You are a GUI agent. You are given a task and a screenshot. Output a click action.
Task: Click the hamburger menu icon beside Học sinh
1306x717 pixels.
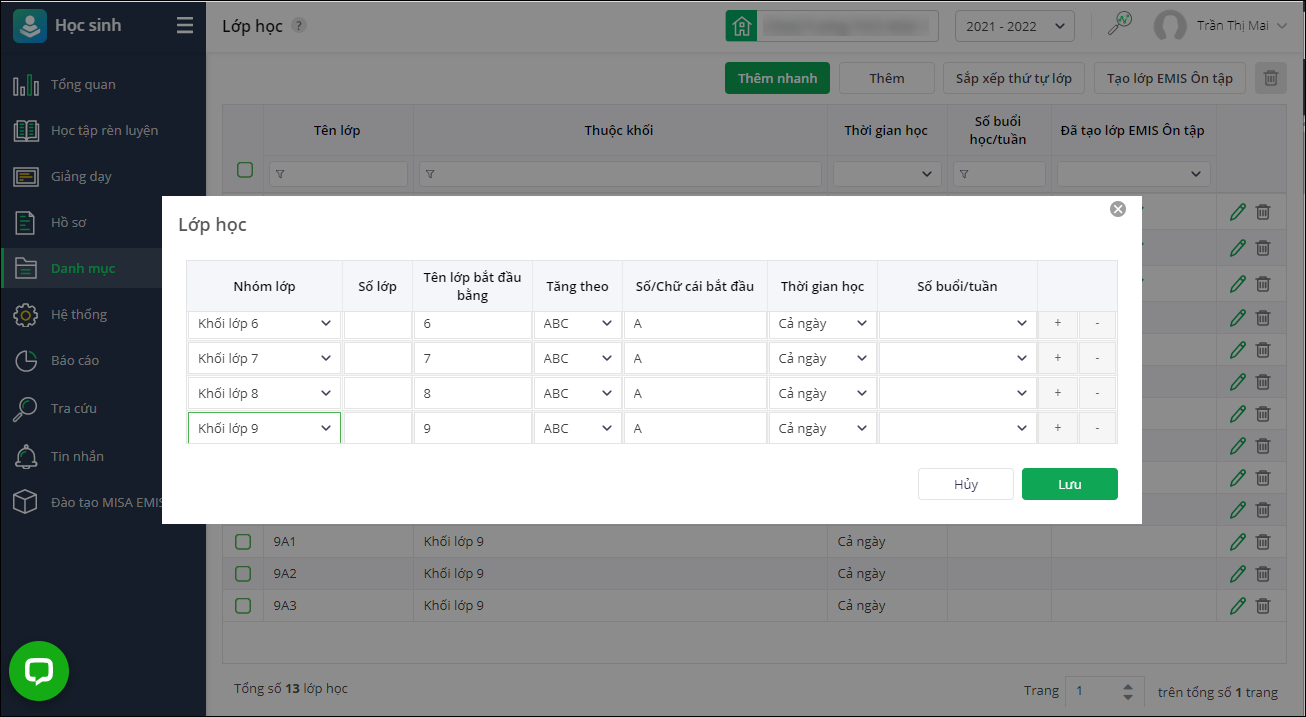(x=185, y=26)
